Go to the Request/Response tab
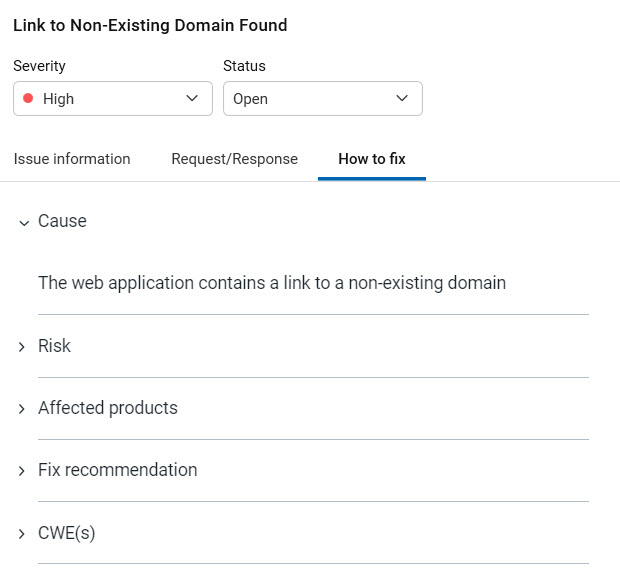 pyautogui.click(x=234, y=159)
